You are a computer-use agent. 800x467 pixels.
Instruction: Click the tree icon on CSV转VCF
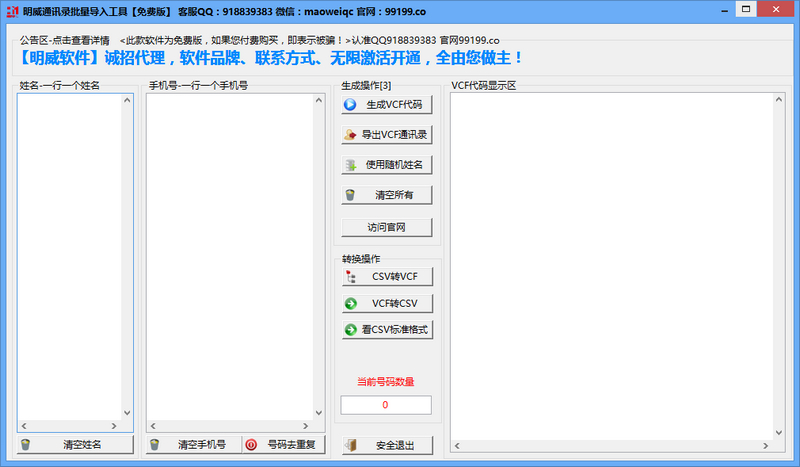pyautogui.click(x=351, y=277)
